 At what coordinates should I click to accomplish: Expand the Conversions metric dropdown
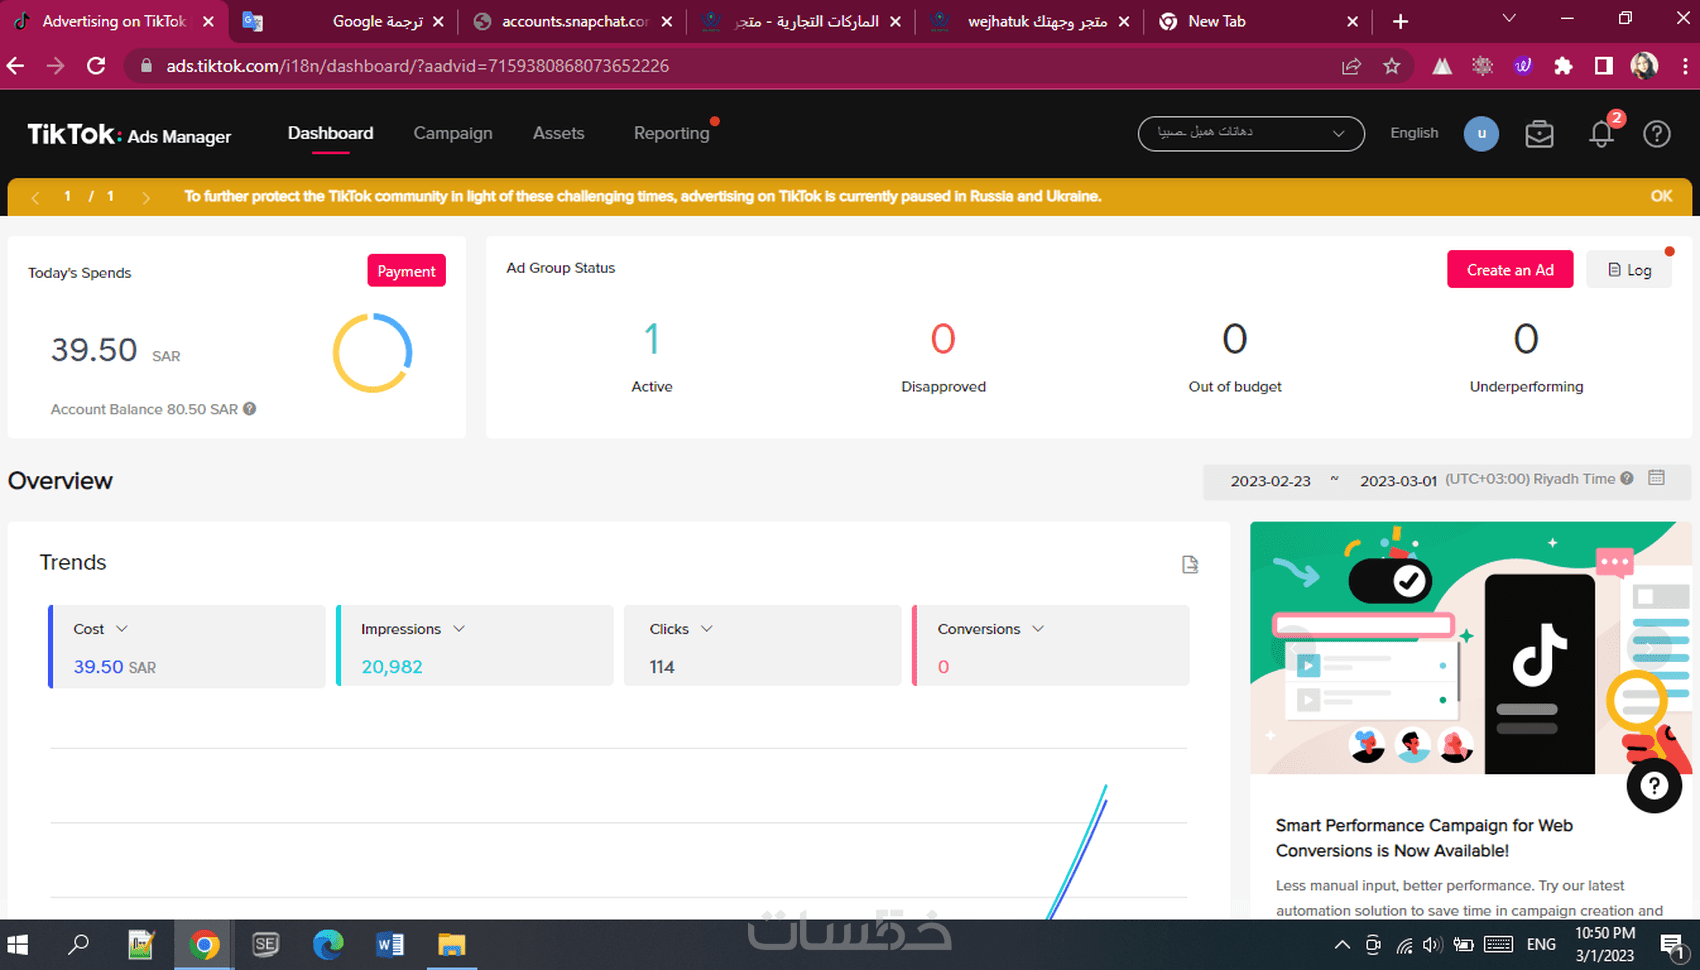[1038, 629]
